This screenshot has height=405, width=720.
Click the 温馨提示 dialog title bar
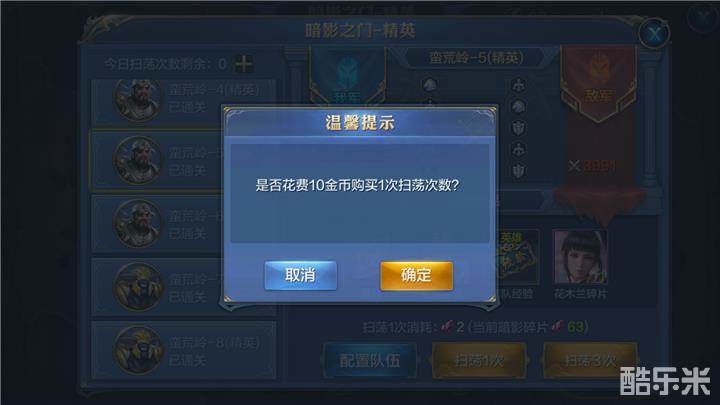[x=360, y=123]
